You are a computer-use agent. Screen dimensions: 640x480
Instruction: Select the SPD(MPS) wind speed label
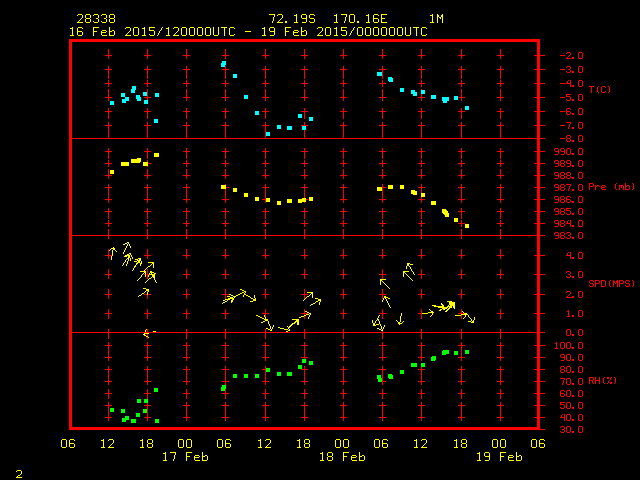(611, 283)
